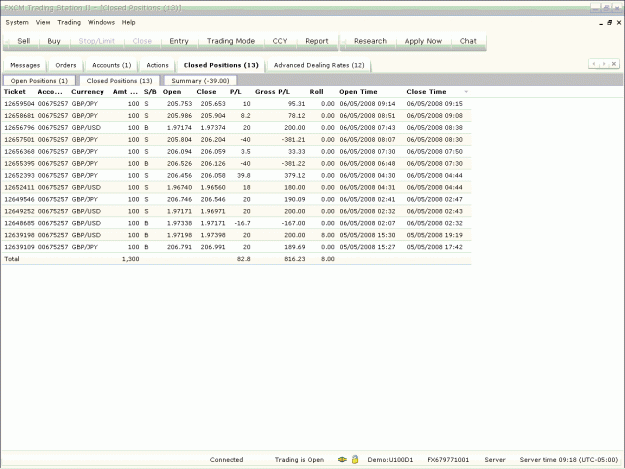Click the tab scroll left arrow
Screen dimensions: 625x469
tap(594, 64)
